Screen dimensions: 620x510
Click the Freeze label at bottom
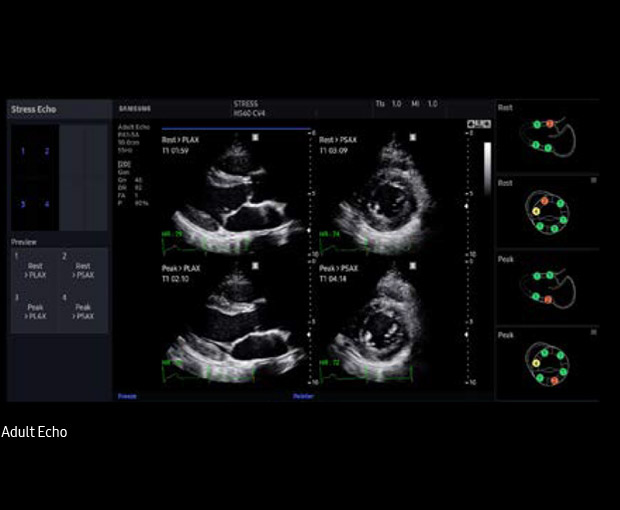(127, 396)
